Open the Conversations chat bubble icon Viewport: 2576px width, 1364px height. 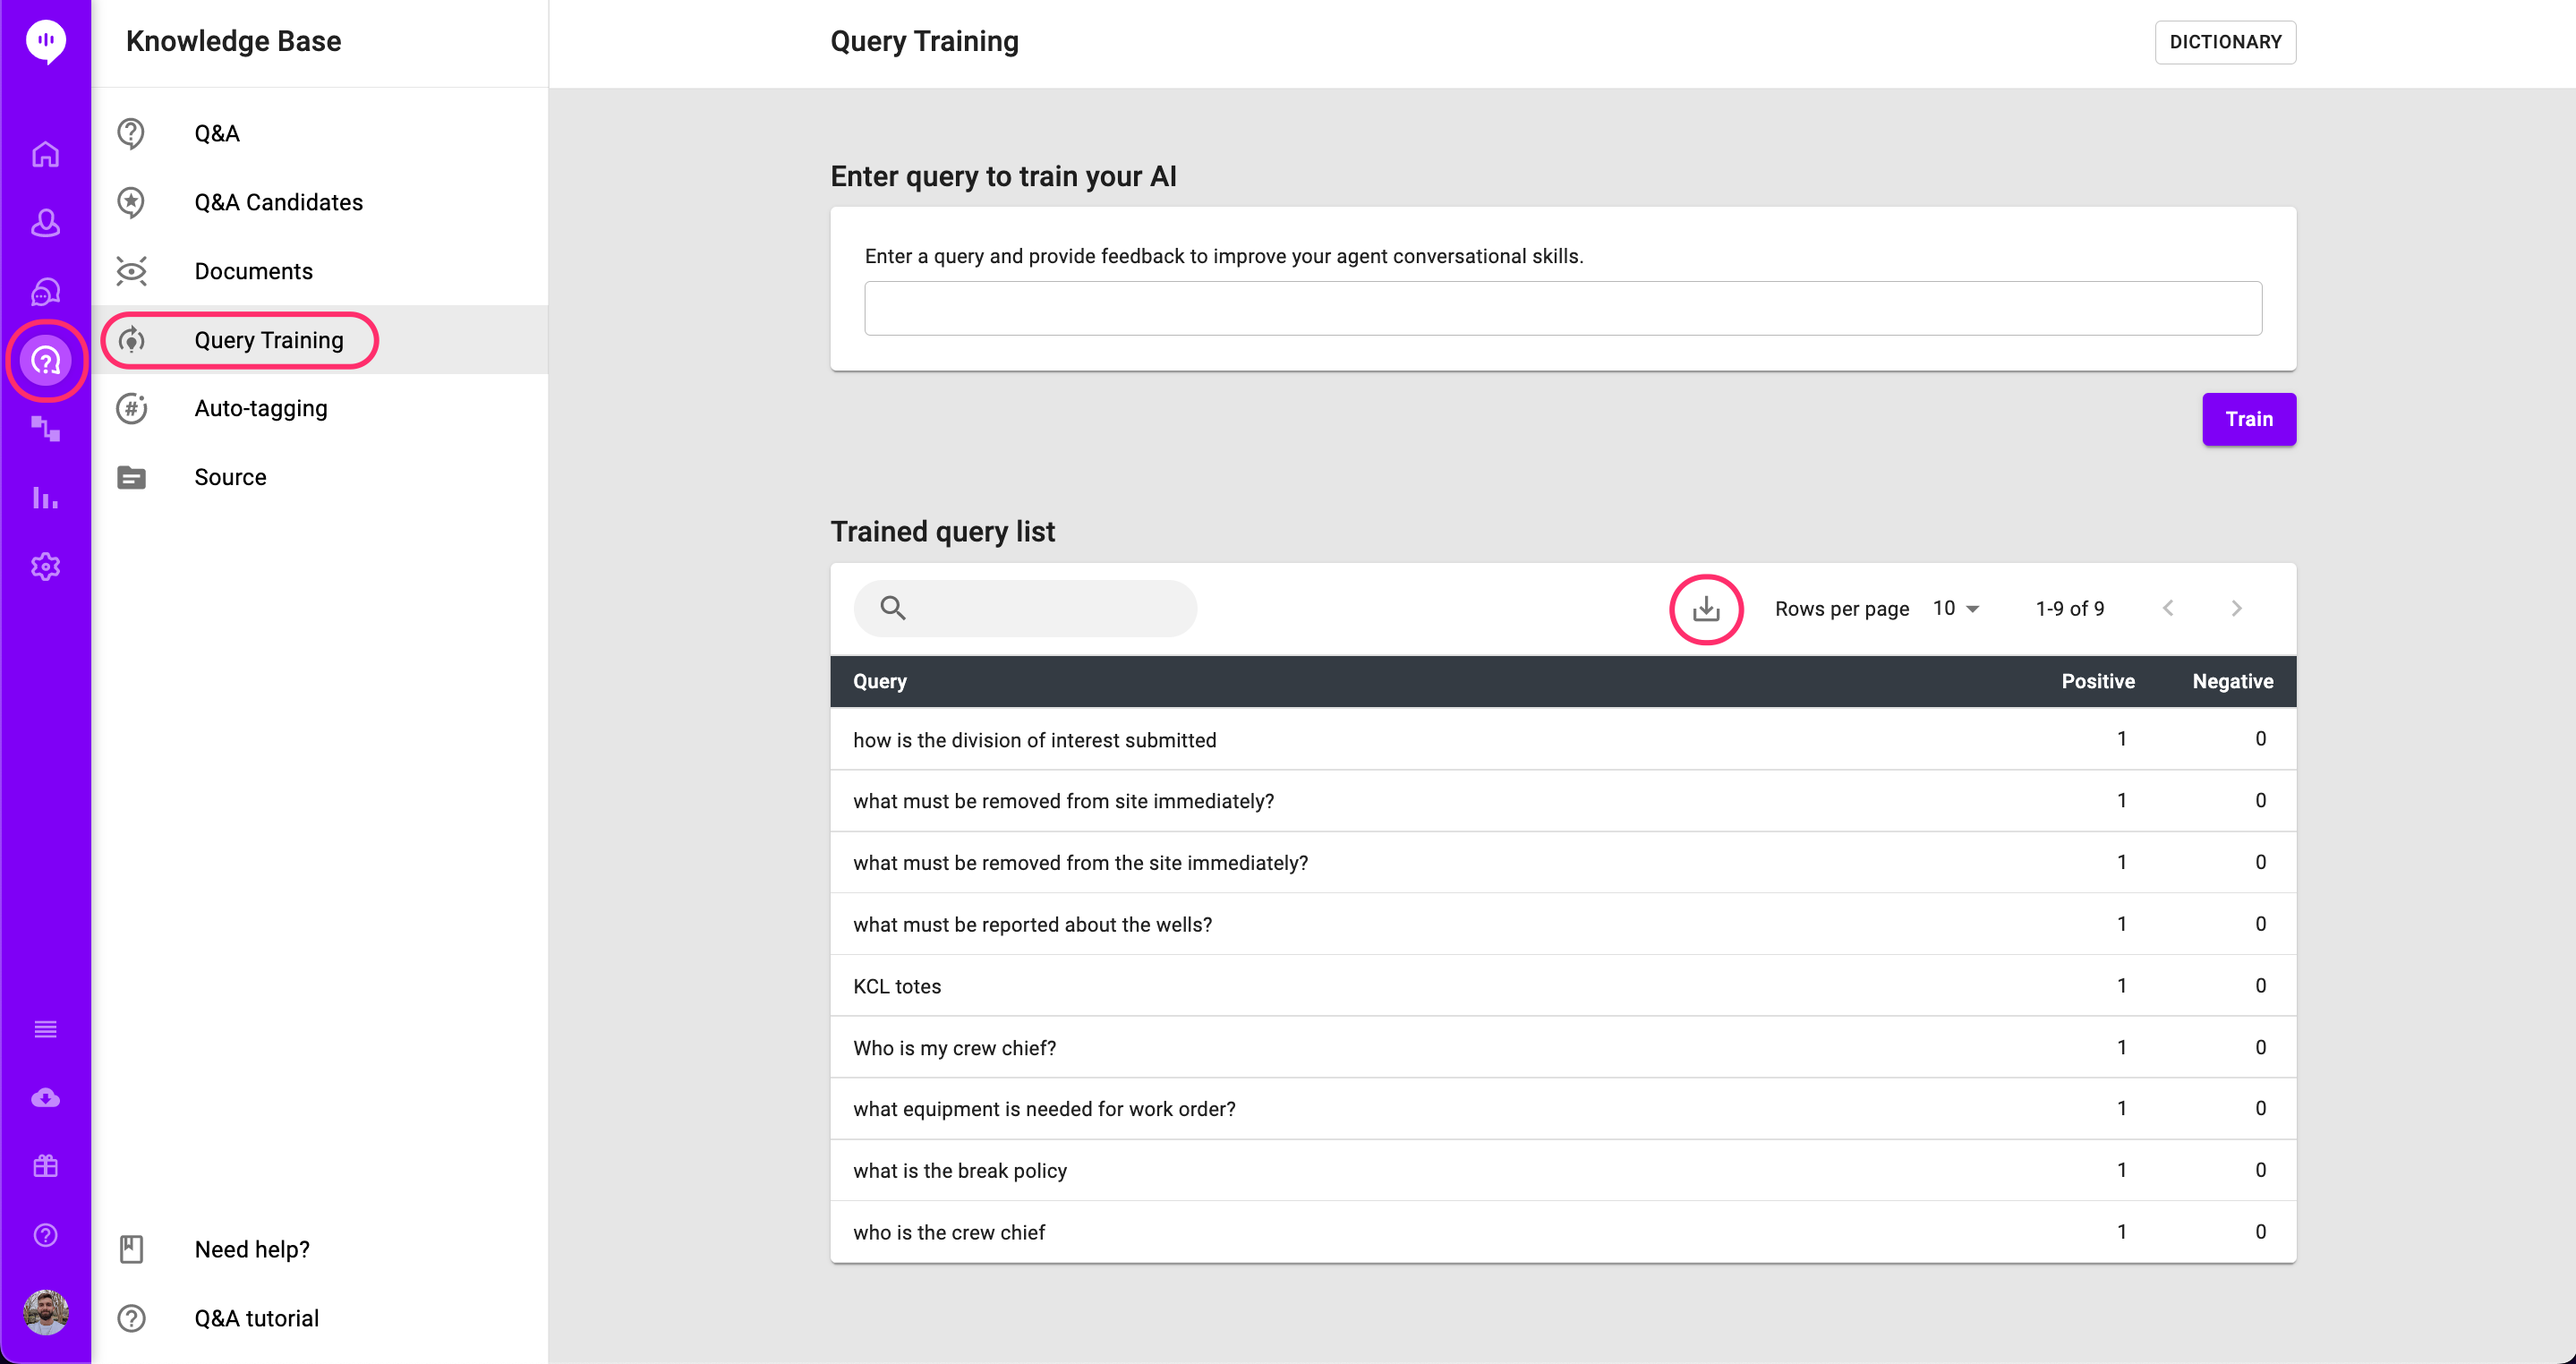(x=45, y=292)
